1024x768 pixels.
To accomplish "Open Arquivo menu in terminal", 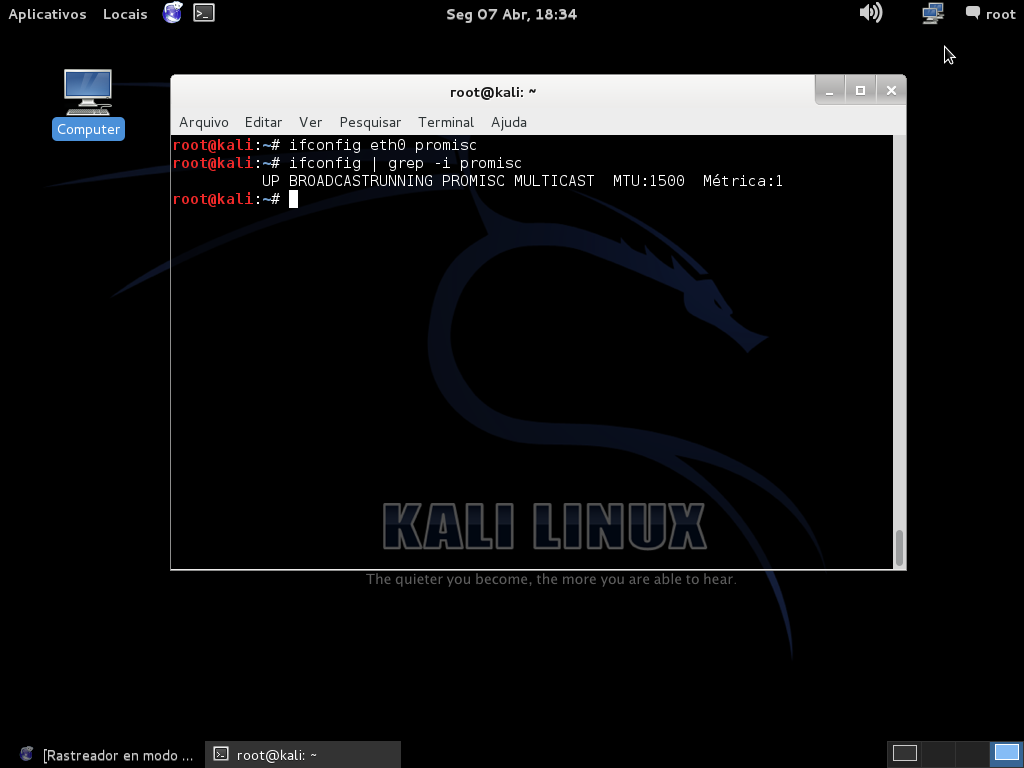I will point(204,122).
